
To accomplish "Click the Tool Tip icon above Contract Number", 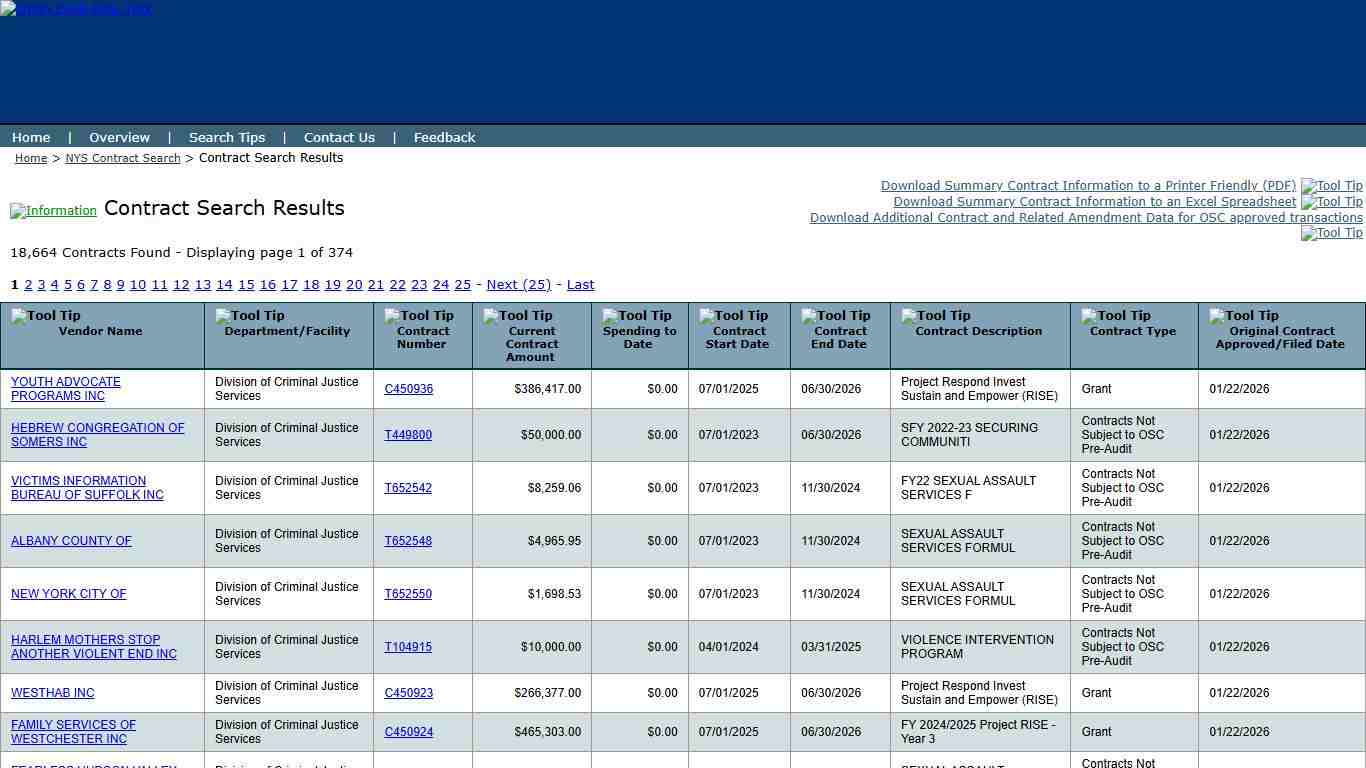I will pyautogui.click(x=420, y=316).
